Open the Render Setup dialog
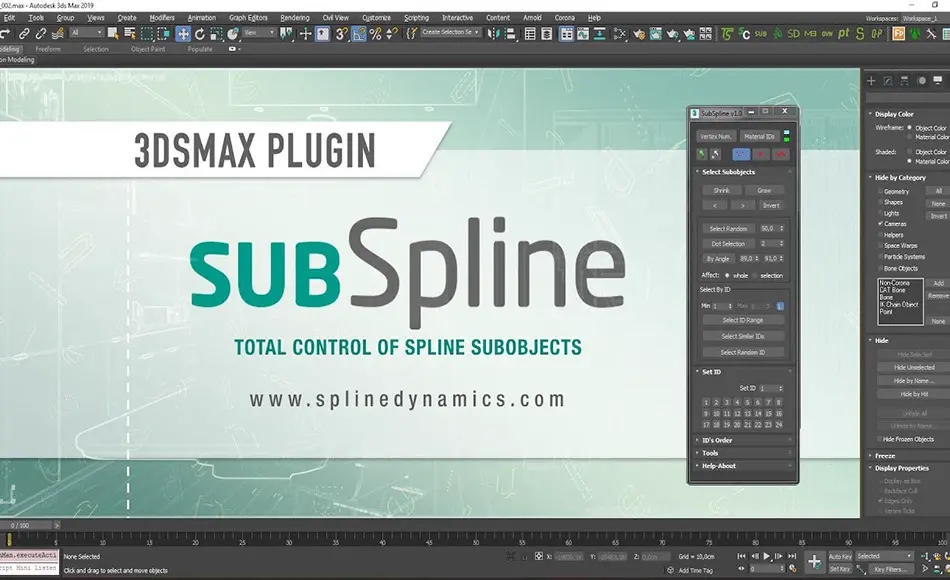 pyautogui.click(x=639, y=33)
